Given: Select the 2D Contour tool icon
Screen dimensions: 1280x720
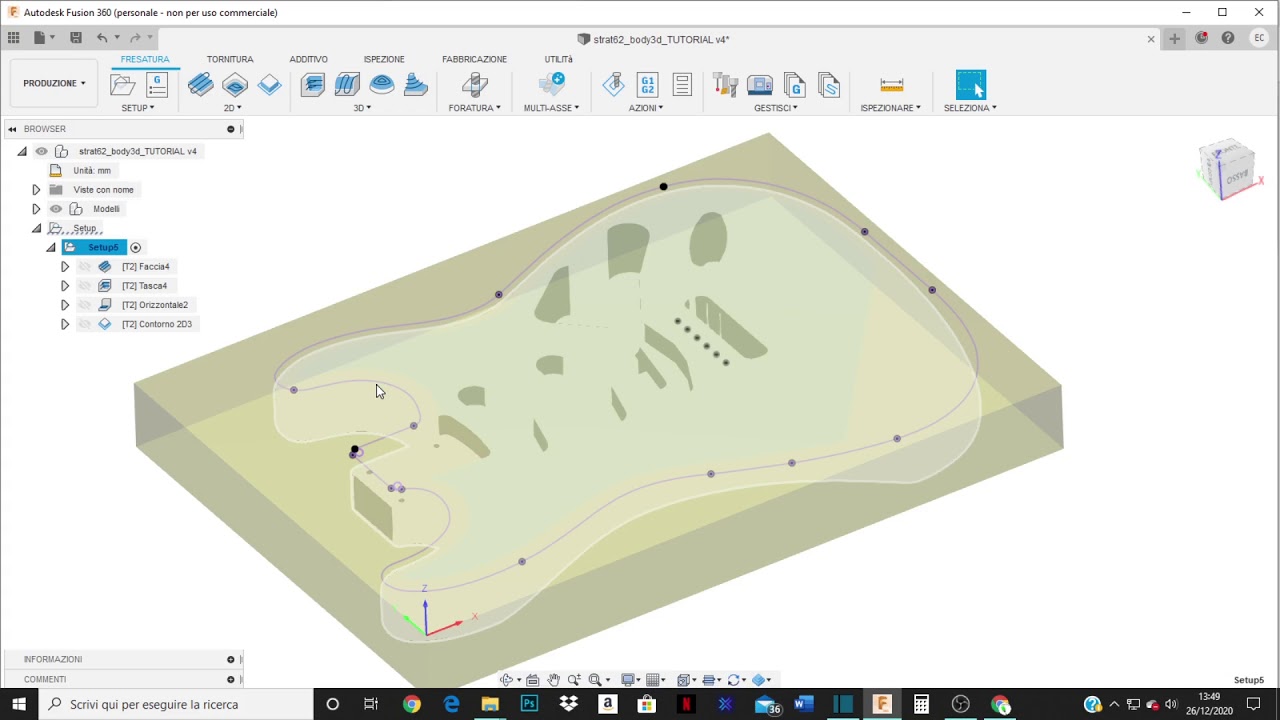Looking at the screenshot, I should point(269,85).
